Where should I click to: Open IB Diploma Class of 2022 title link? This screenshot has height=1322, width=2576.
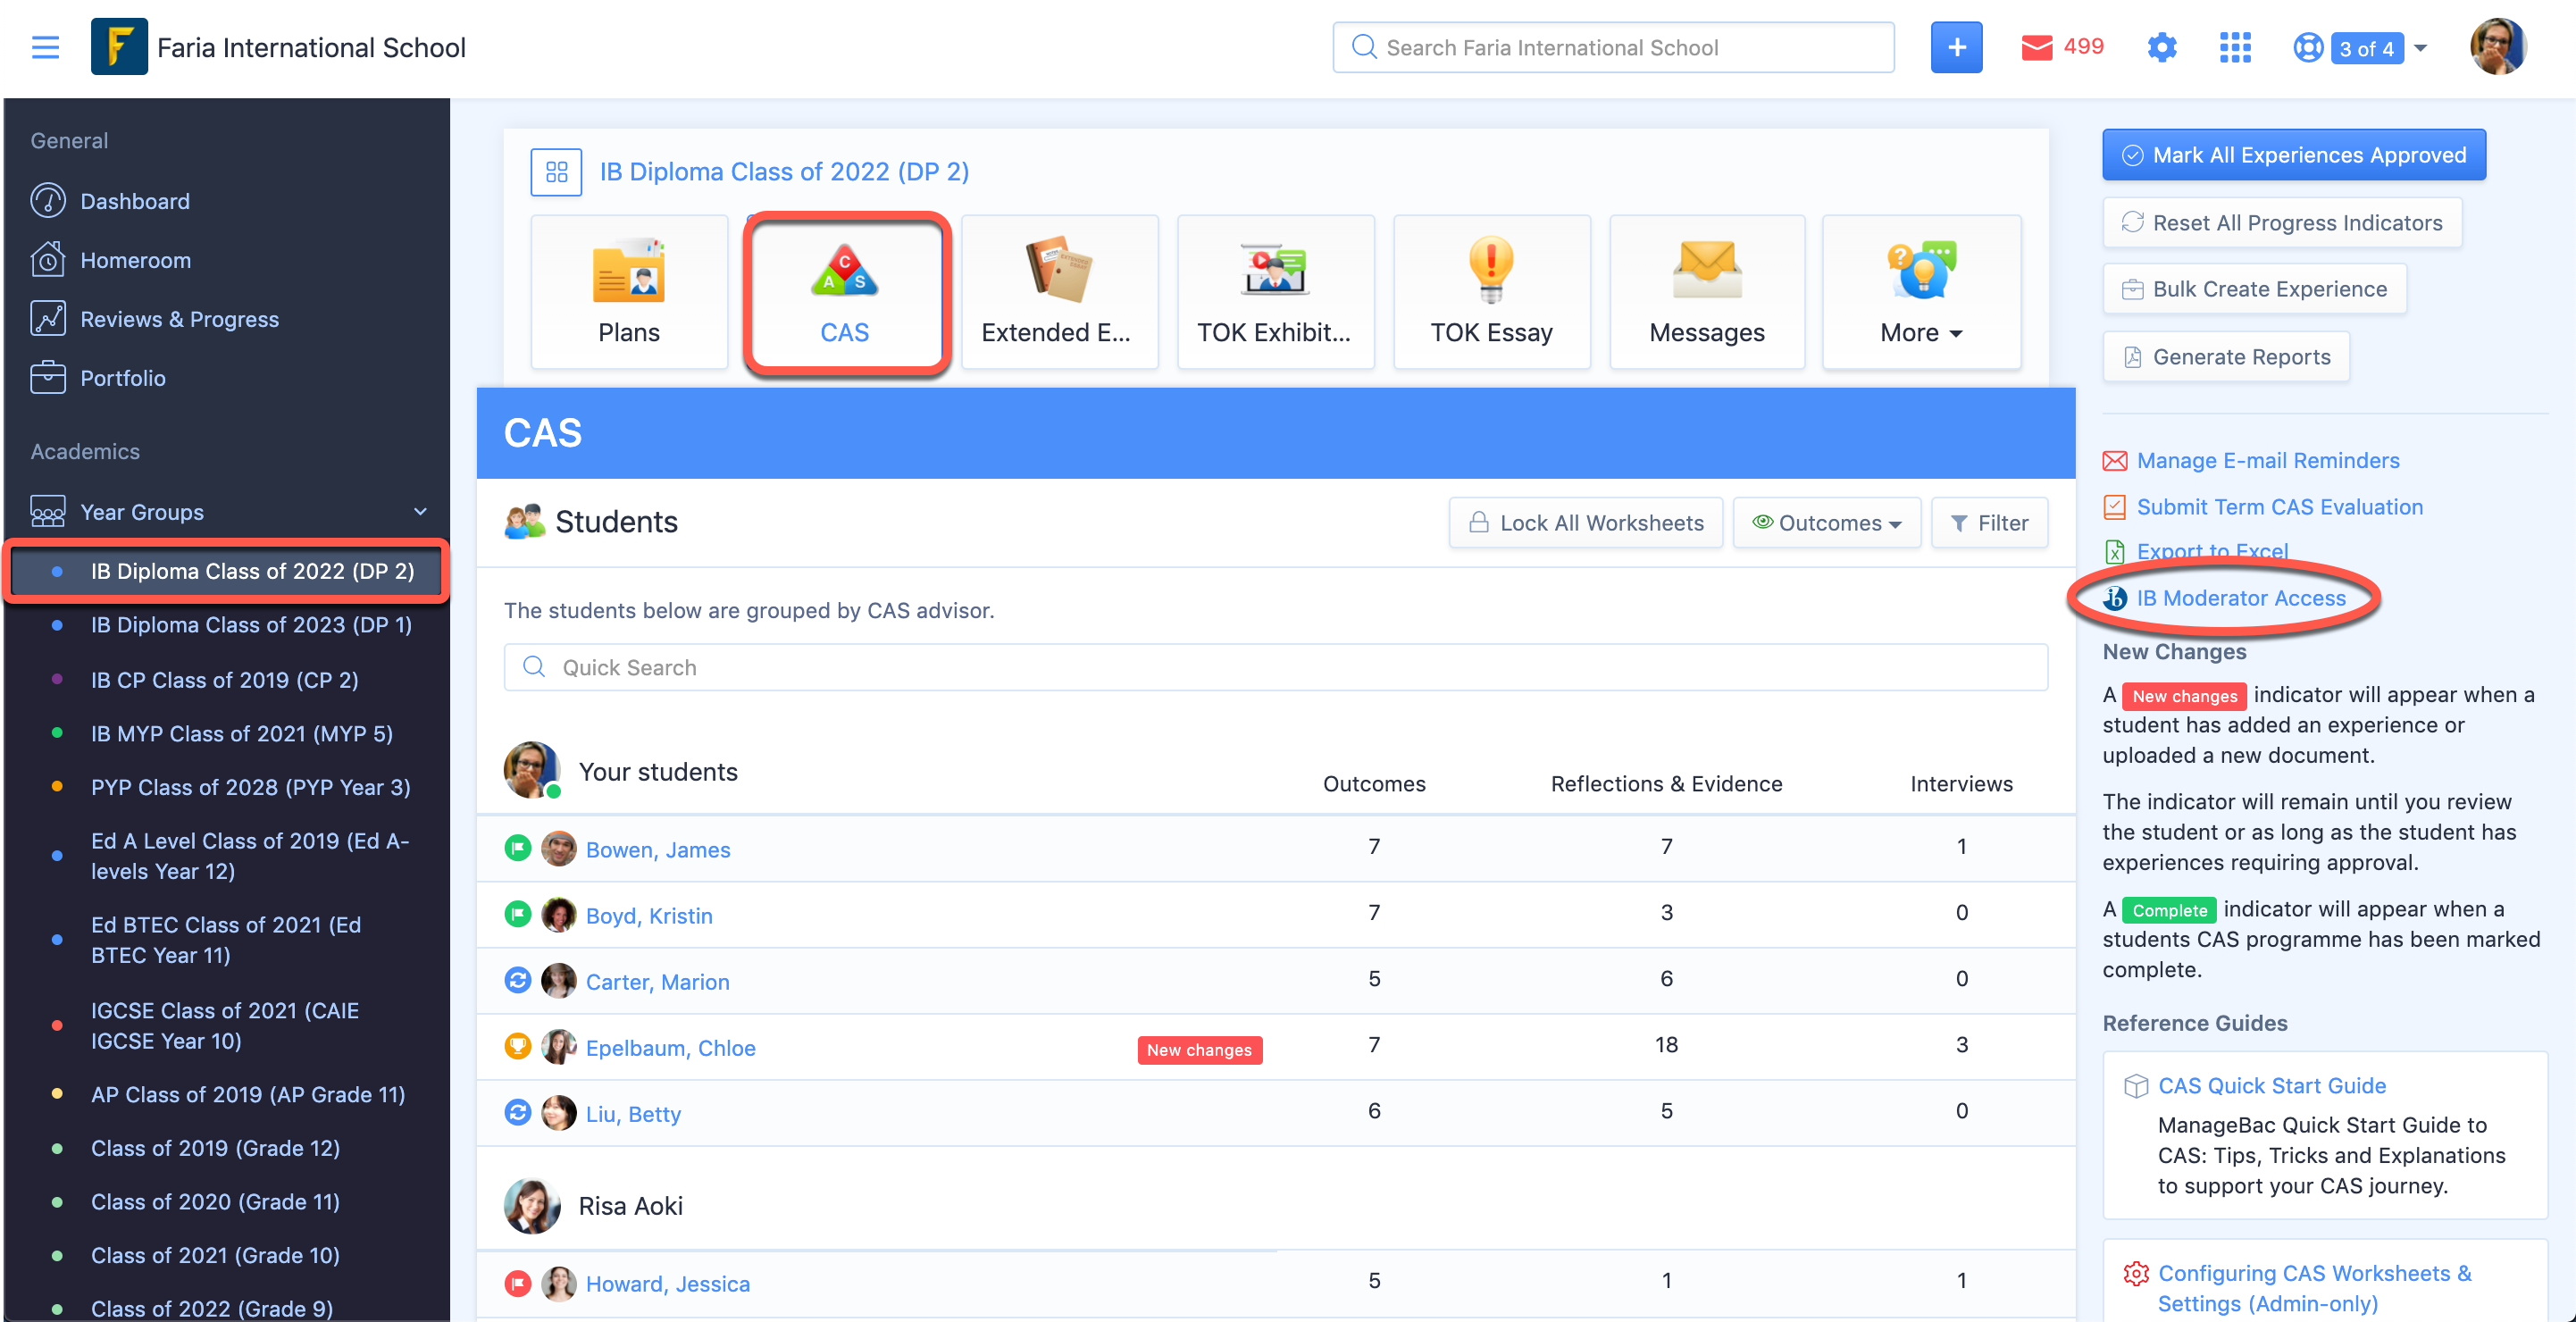coord(784,172)
